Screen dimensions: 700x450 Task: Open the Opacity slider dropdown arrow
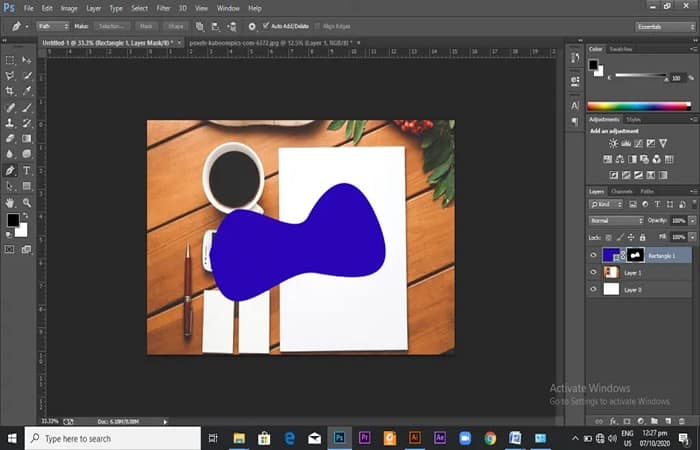coord(692,221)
